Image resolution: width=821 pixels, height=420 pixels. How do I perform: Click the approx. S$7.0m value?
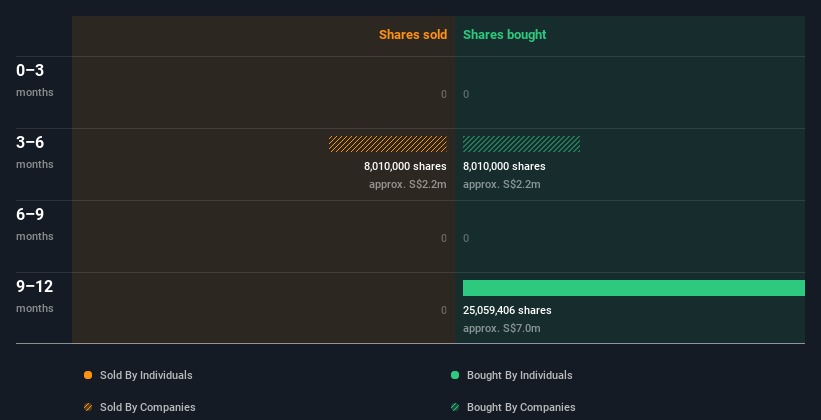pos(502,328)
